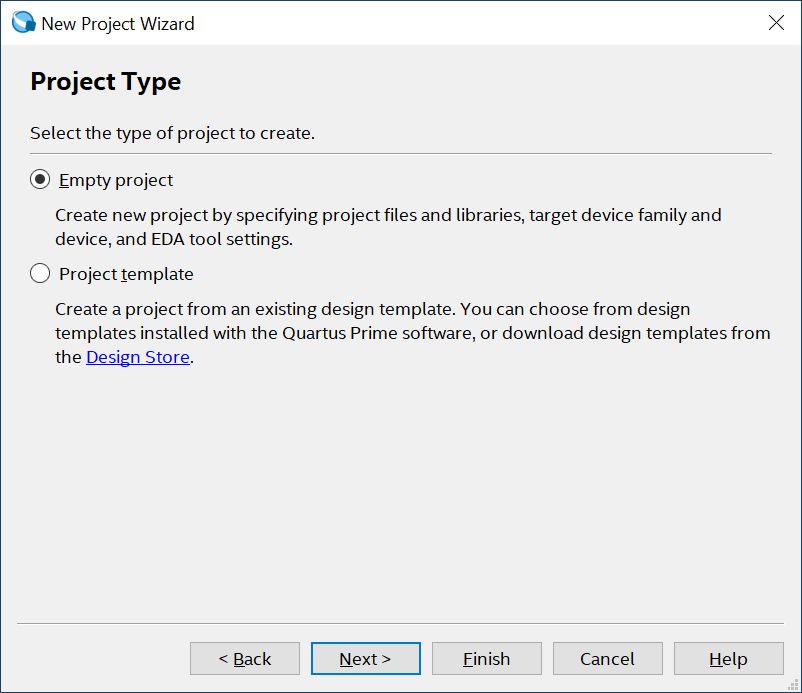Open Help for the wizard
This screenshot has width=802, height=693.
tap(728, 659)
